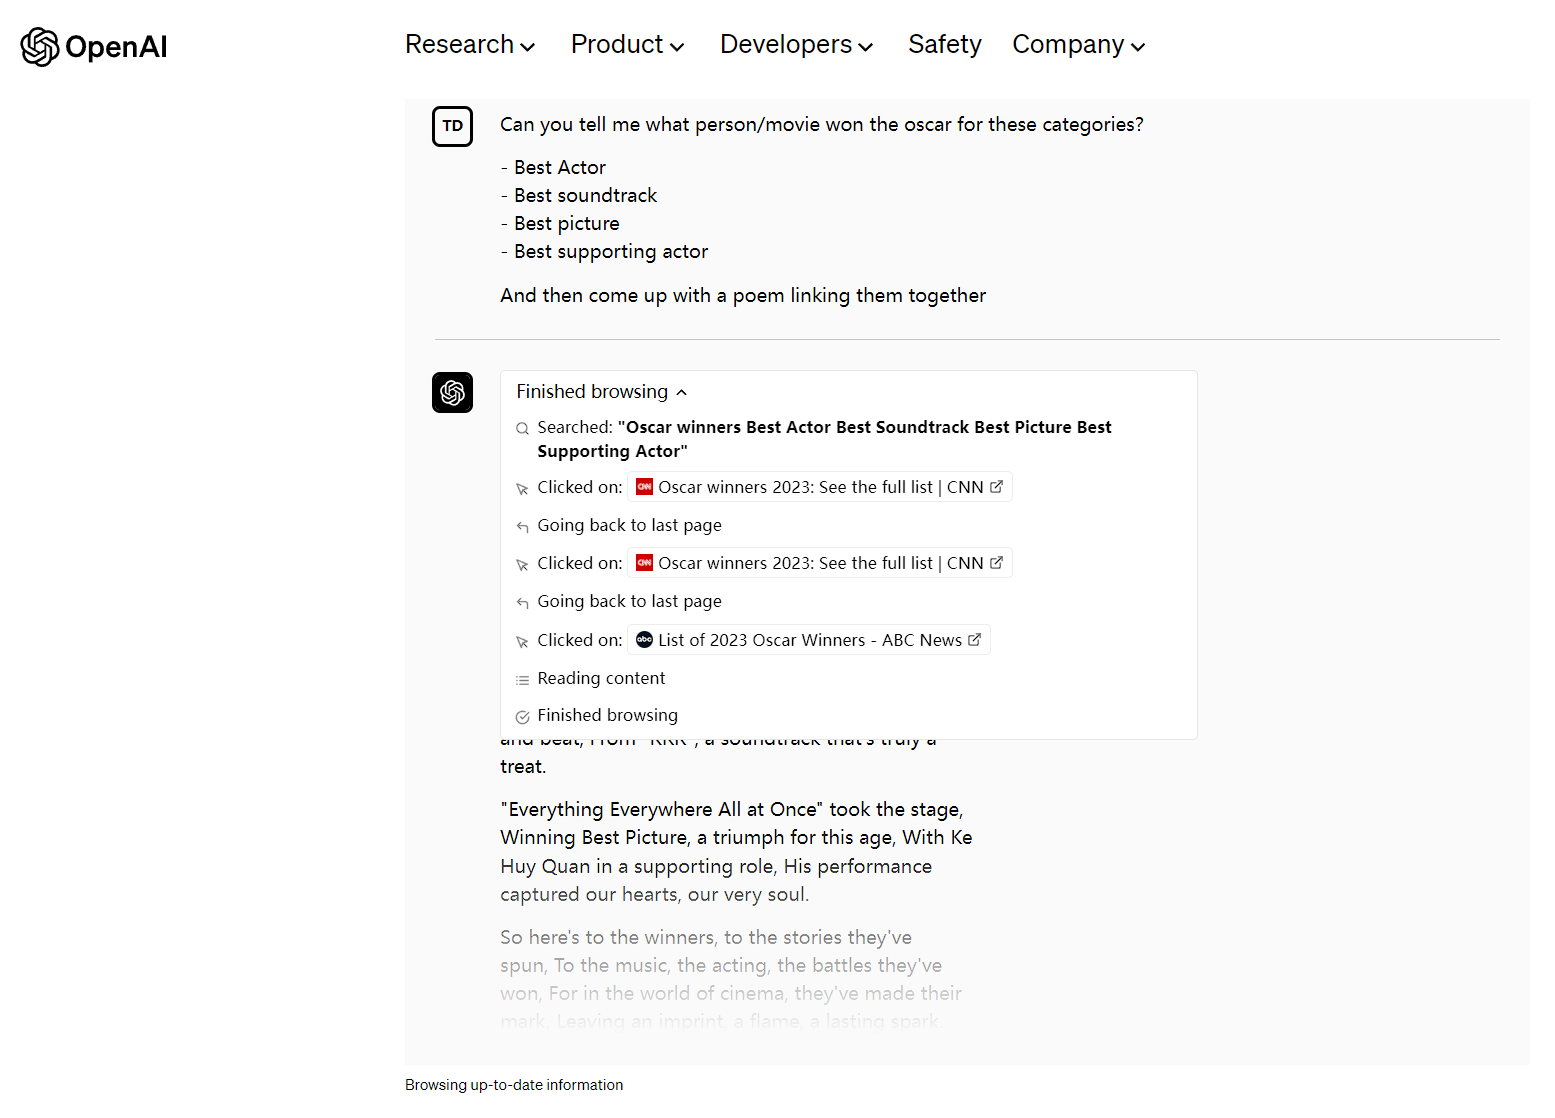Open List of 2023 Oscar Winners ABC link

coord(809,640)
